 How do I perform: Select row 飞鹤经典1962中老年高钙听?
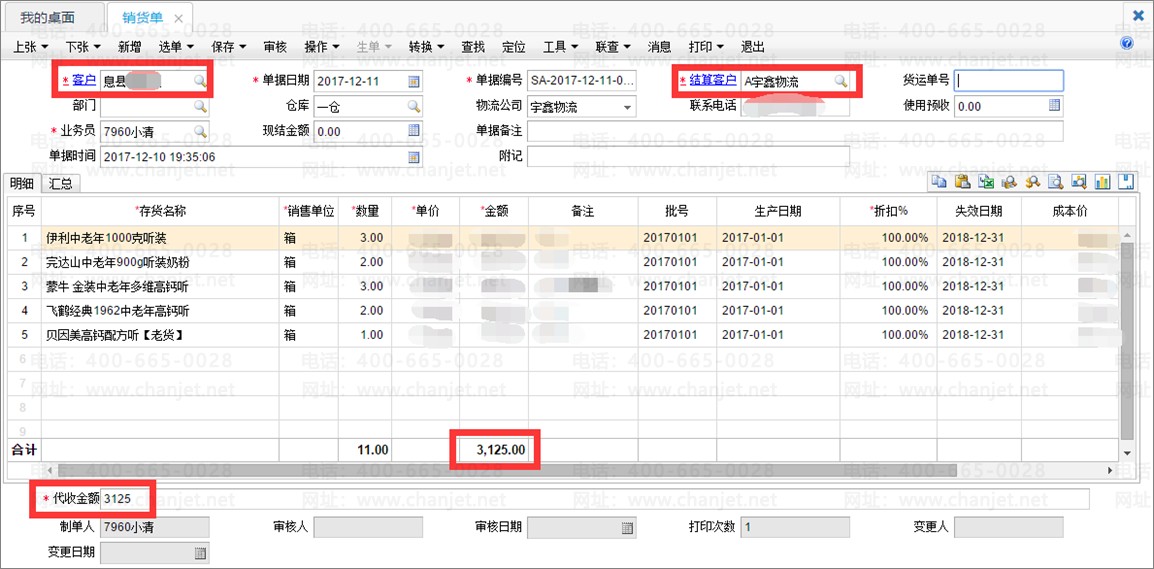point(564,311)
